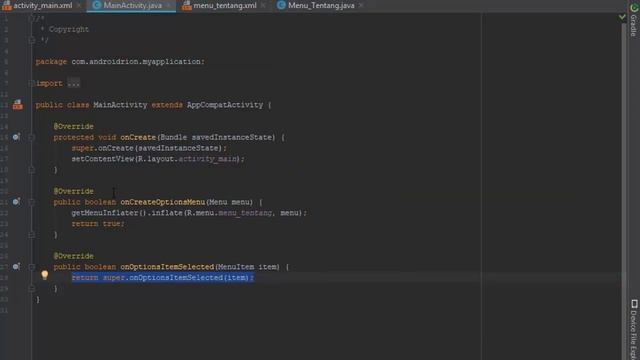The height and width of the screenshot is (360, 640).
Task: Click the fold marker at onCreate closing brace
Action: pyautogui.click(x=32, y=169)
